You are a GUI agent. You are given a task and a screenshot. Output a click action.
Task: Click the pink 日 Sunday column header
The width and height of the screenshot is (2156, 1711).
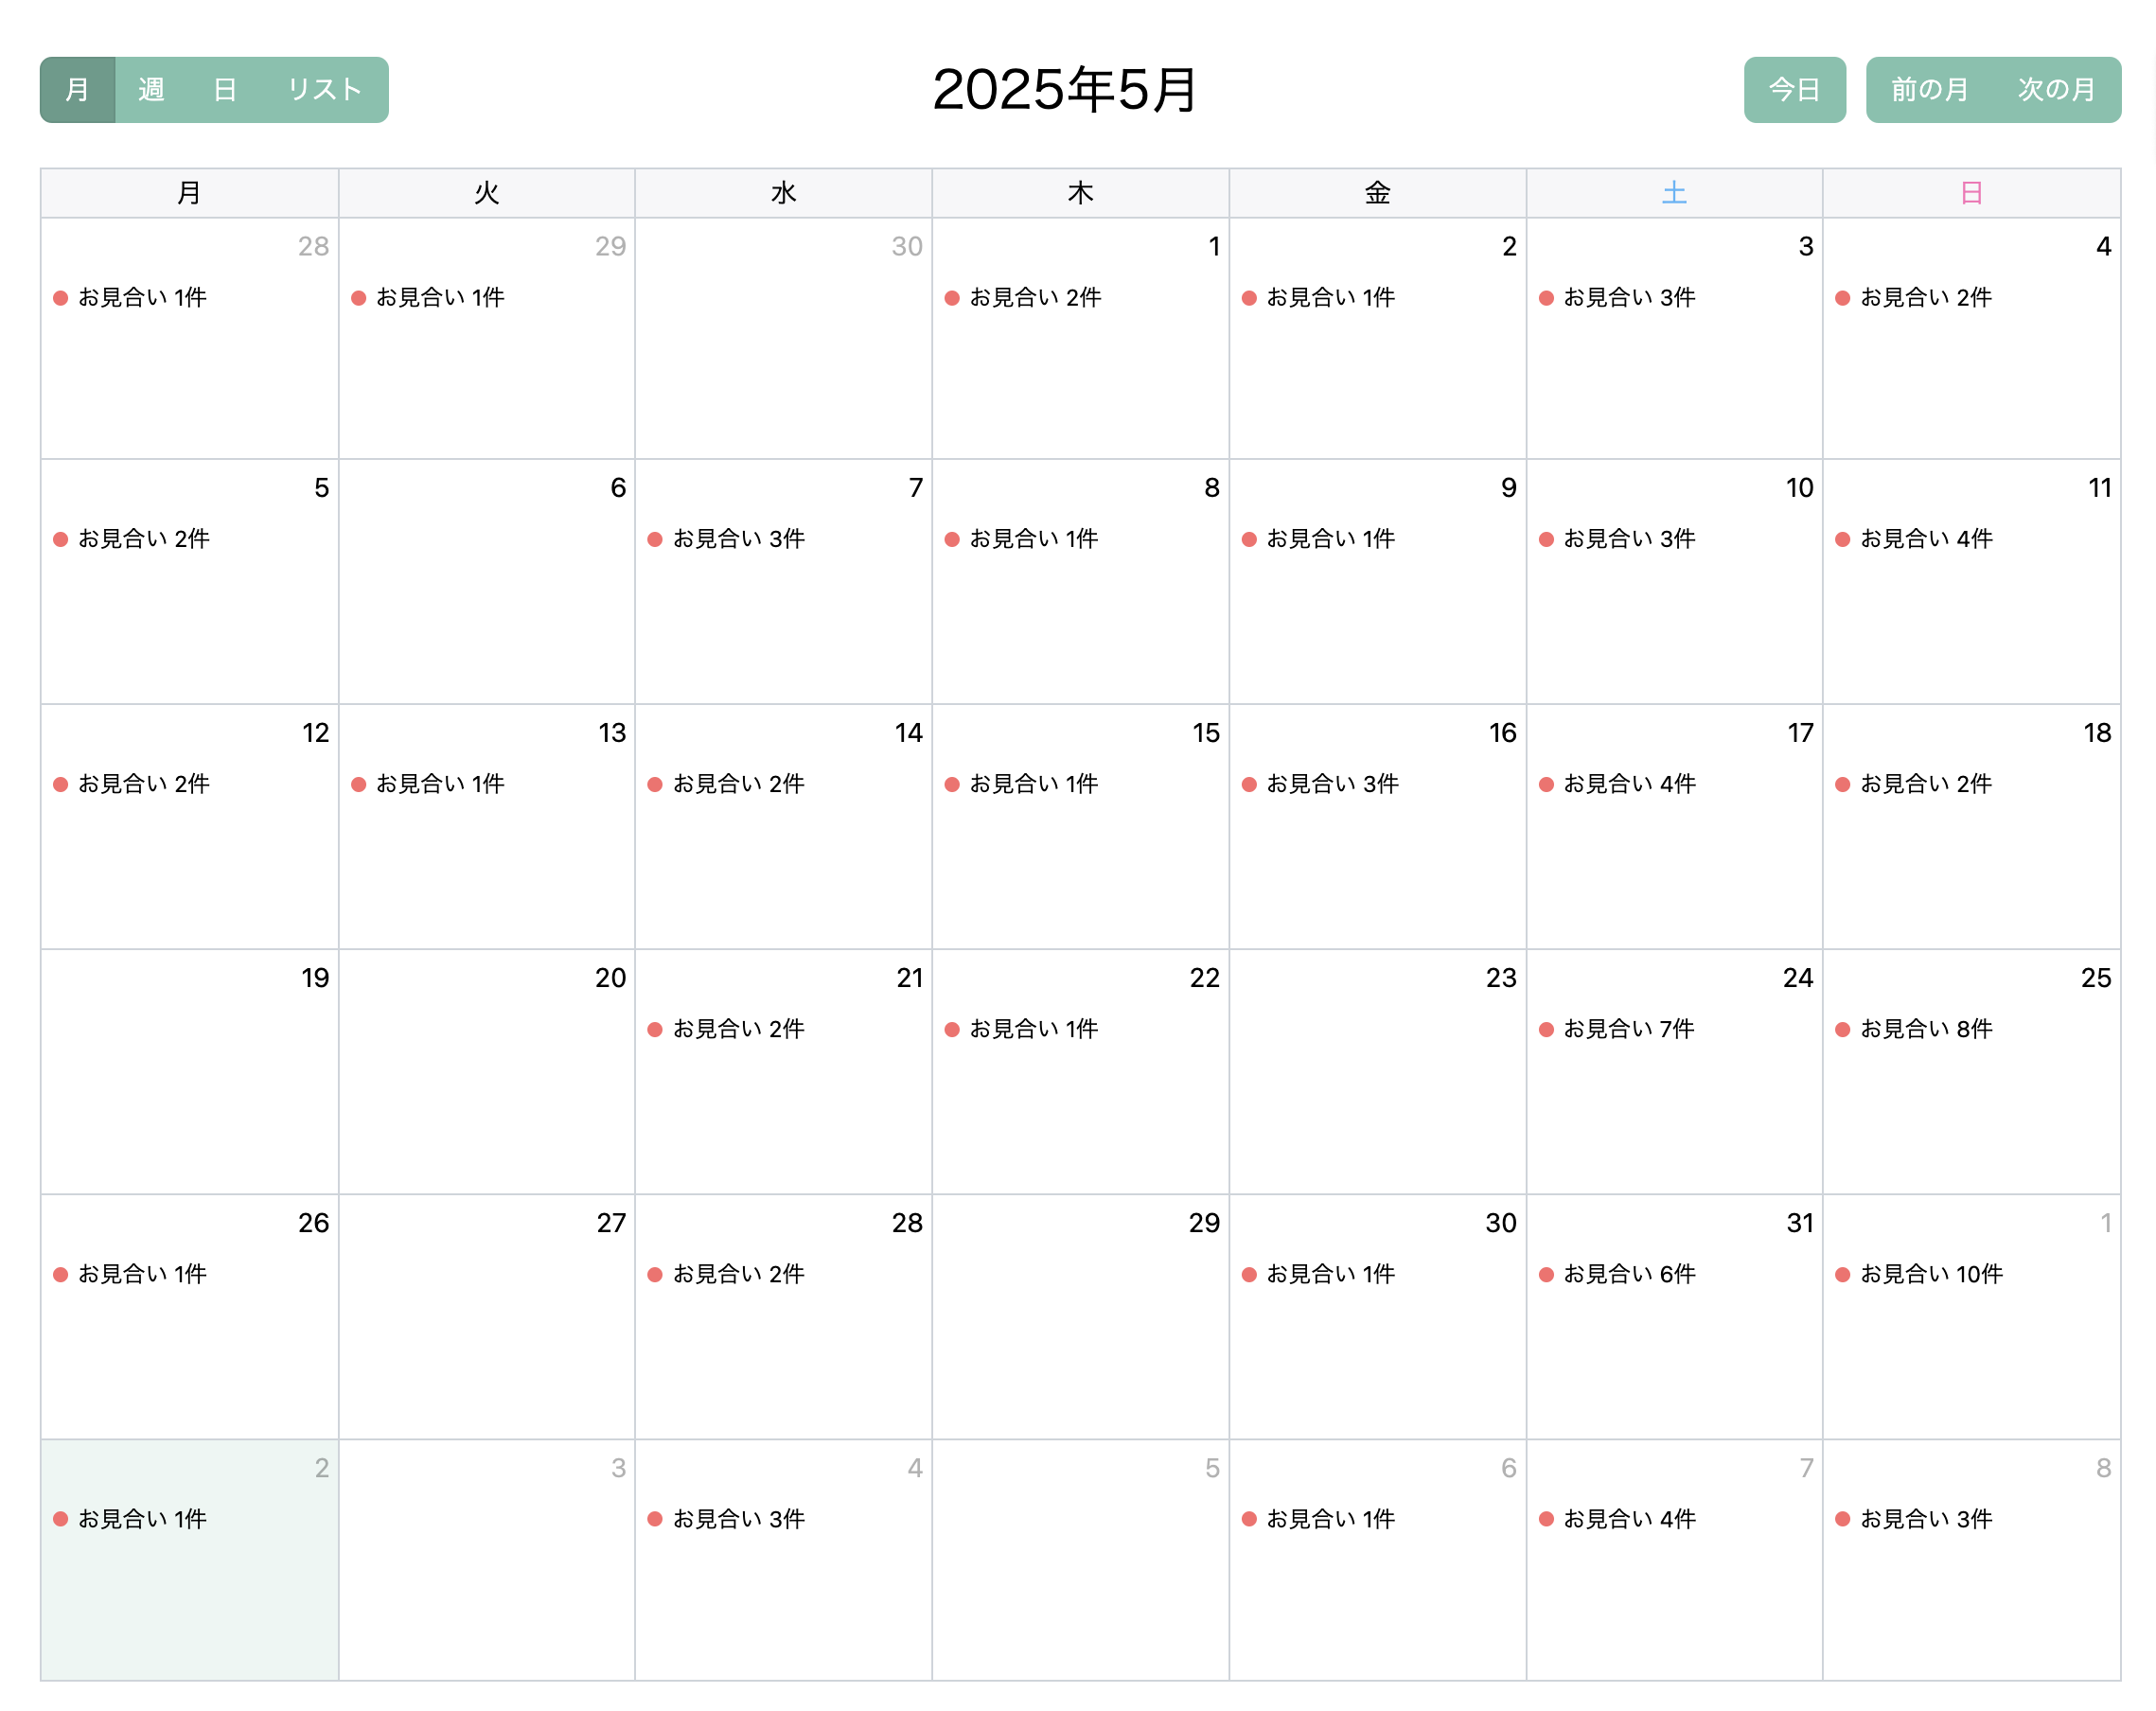tap(1971, 193)
